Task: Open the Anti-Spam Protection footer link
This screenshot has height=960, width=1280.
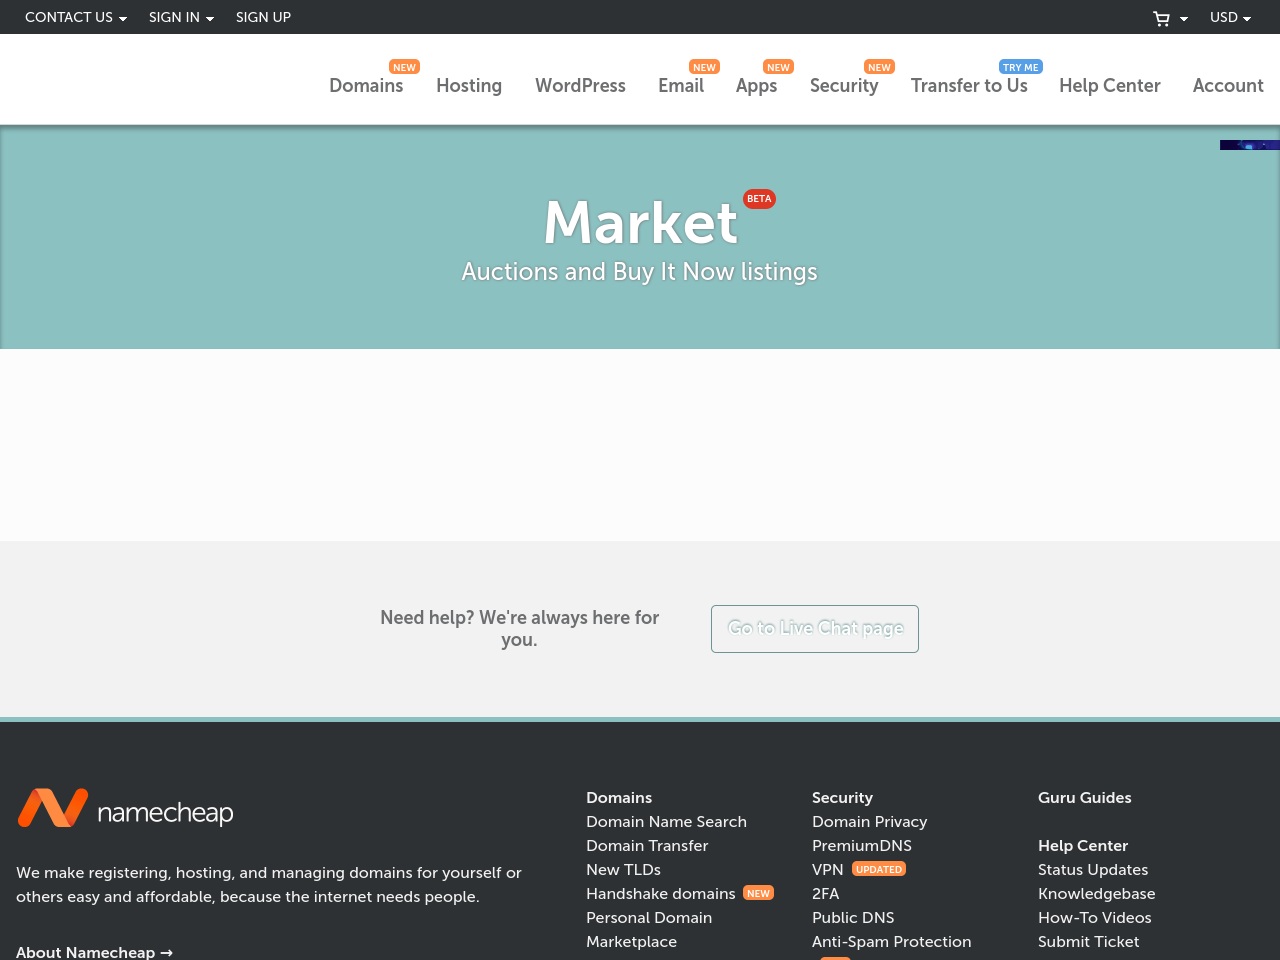Action: [891, 942]
